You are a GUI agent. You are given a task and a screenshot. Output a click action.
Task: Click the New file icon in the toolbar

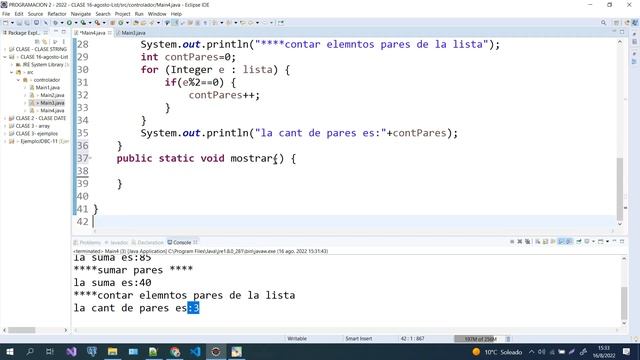point(5,23)
